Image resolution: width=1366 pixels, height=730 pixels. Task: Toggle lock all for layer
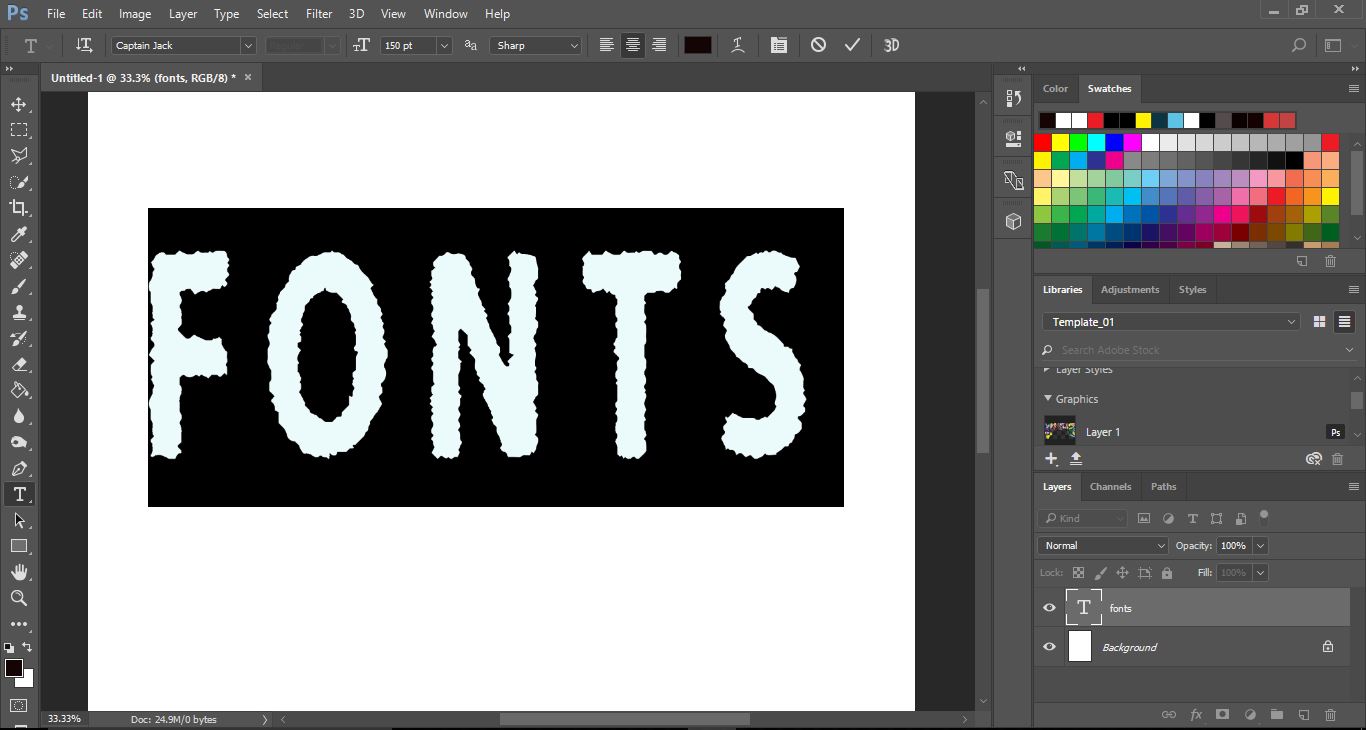point(1167,573)
